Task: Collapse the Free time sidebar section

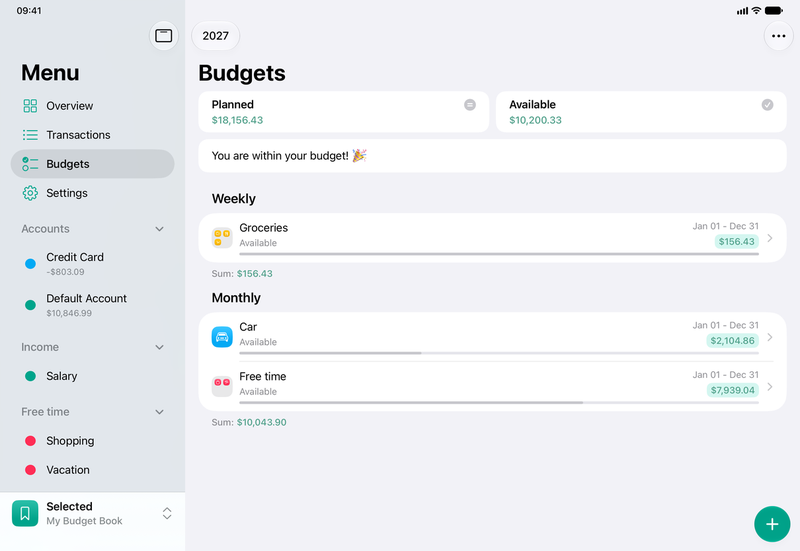Action: pyautogui.click(x=159, y=412)
